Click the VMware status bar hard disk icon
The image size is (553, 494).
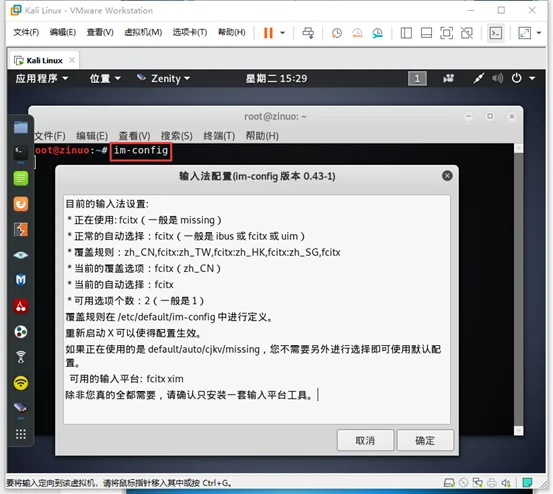(449, 483)
